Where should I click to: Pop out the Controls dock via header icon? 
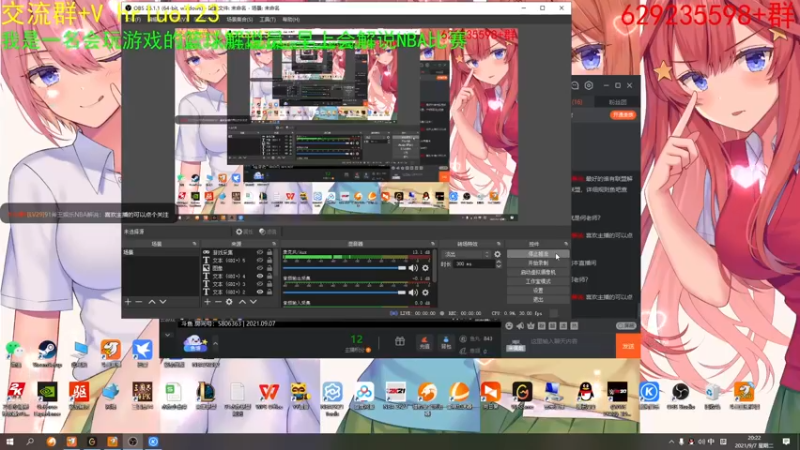point(565,244)
